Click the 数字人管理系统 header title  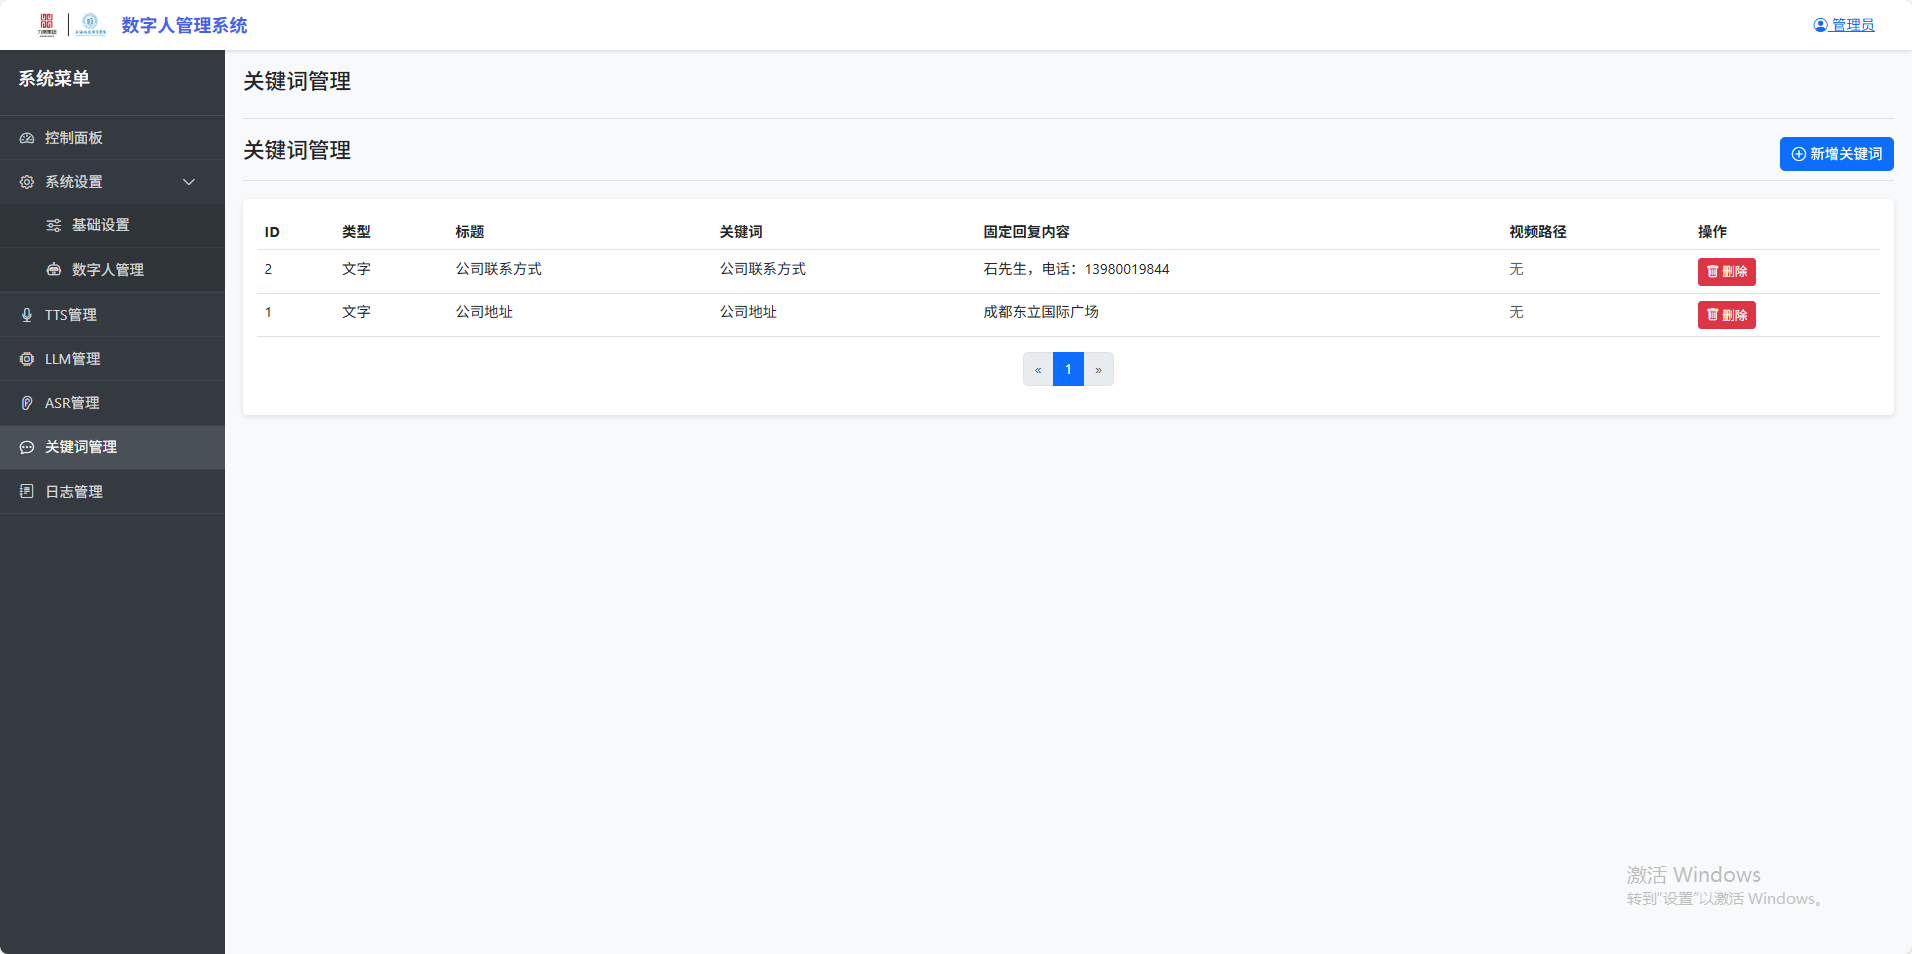tap(184, 25)
